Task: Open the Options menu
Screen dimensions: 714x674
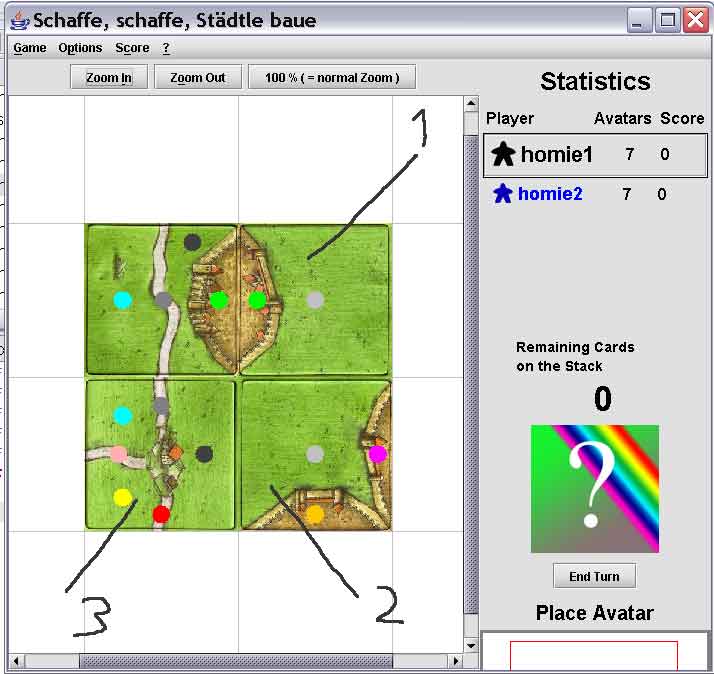Action: 80,48
